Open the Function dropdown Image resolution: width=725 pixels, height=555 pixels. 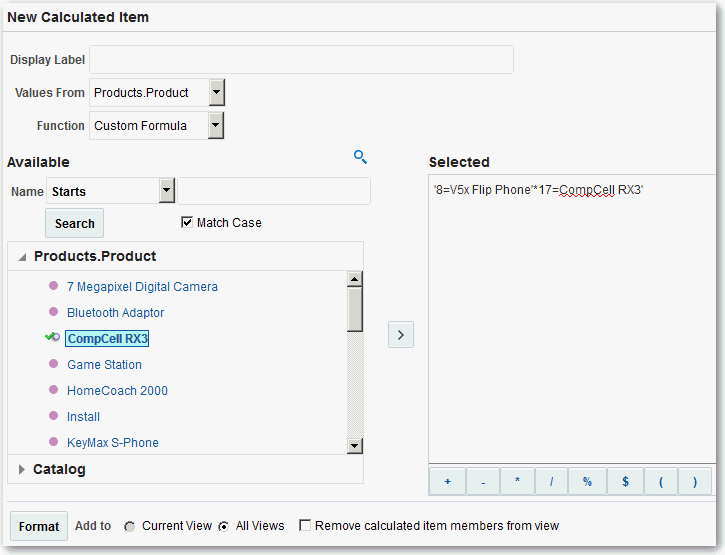pyautogui.click(x=216, y=126)
